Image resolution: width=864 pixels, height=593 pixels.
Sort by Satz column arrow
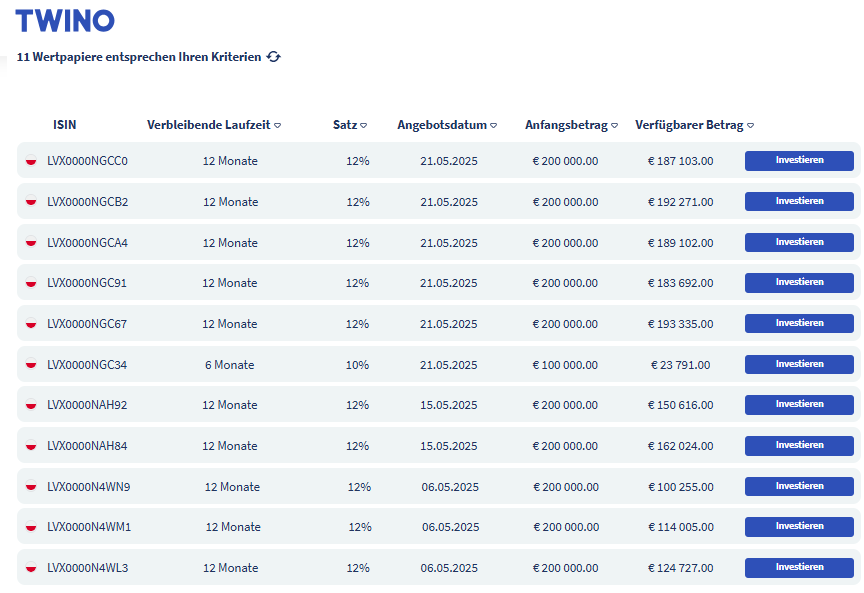coord(364,126)
